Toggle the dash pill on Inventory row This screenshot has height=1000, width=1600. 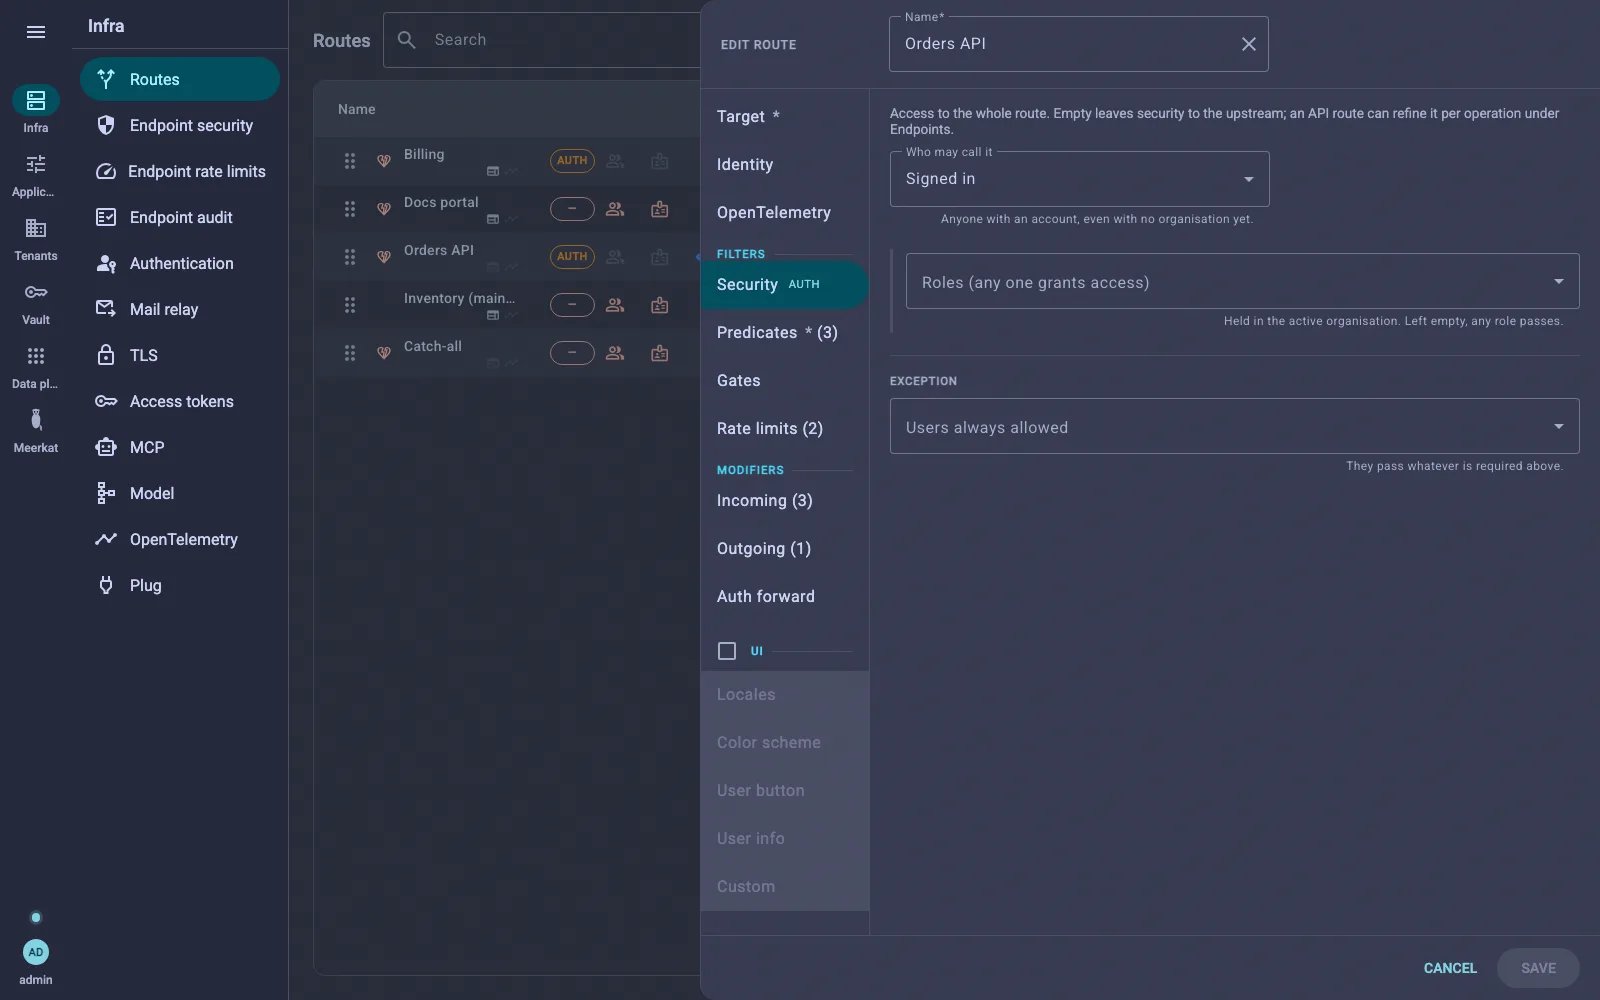tap(572, 305)
